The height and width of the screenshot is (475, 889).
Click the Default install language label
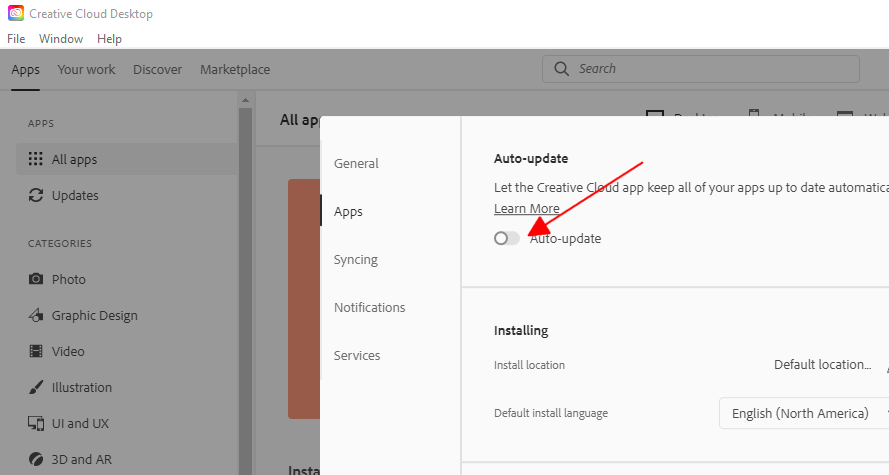coord(551,413)
